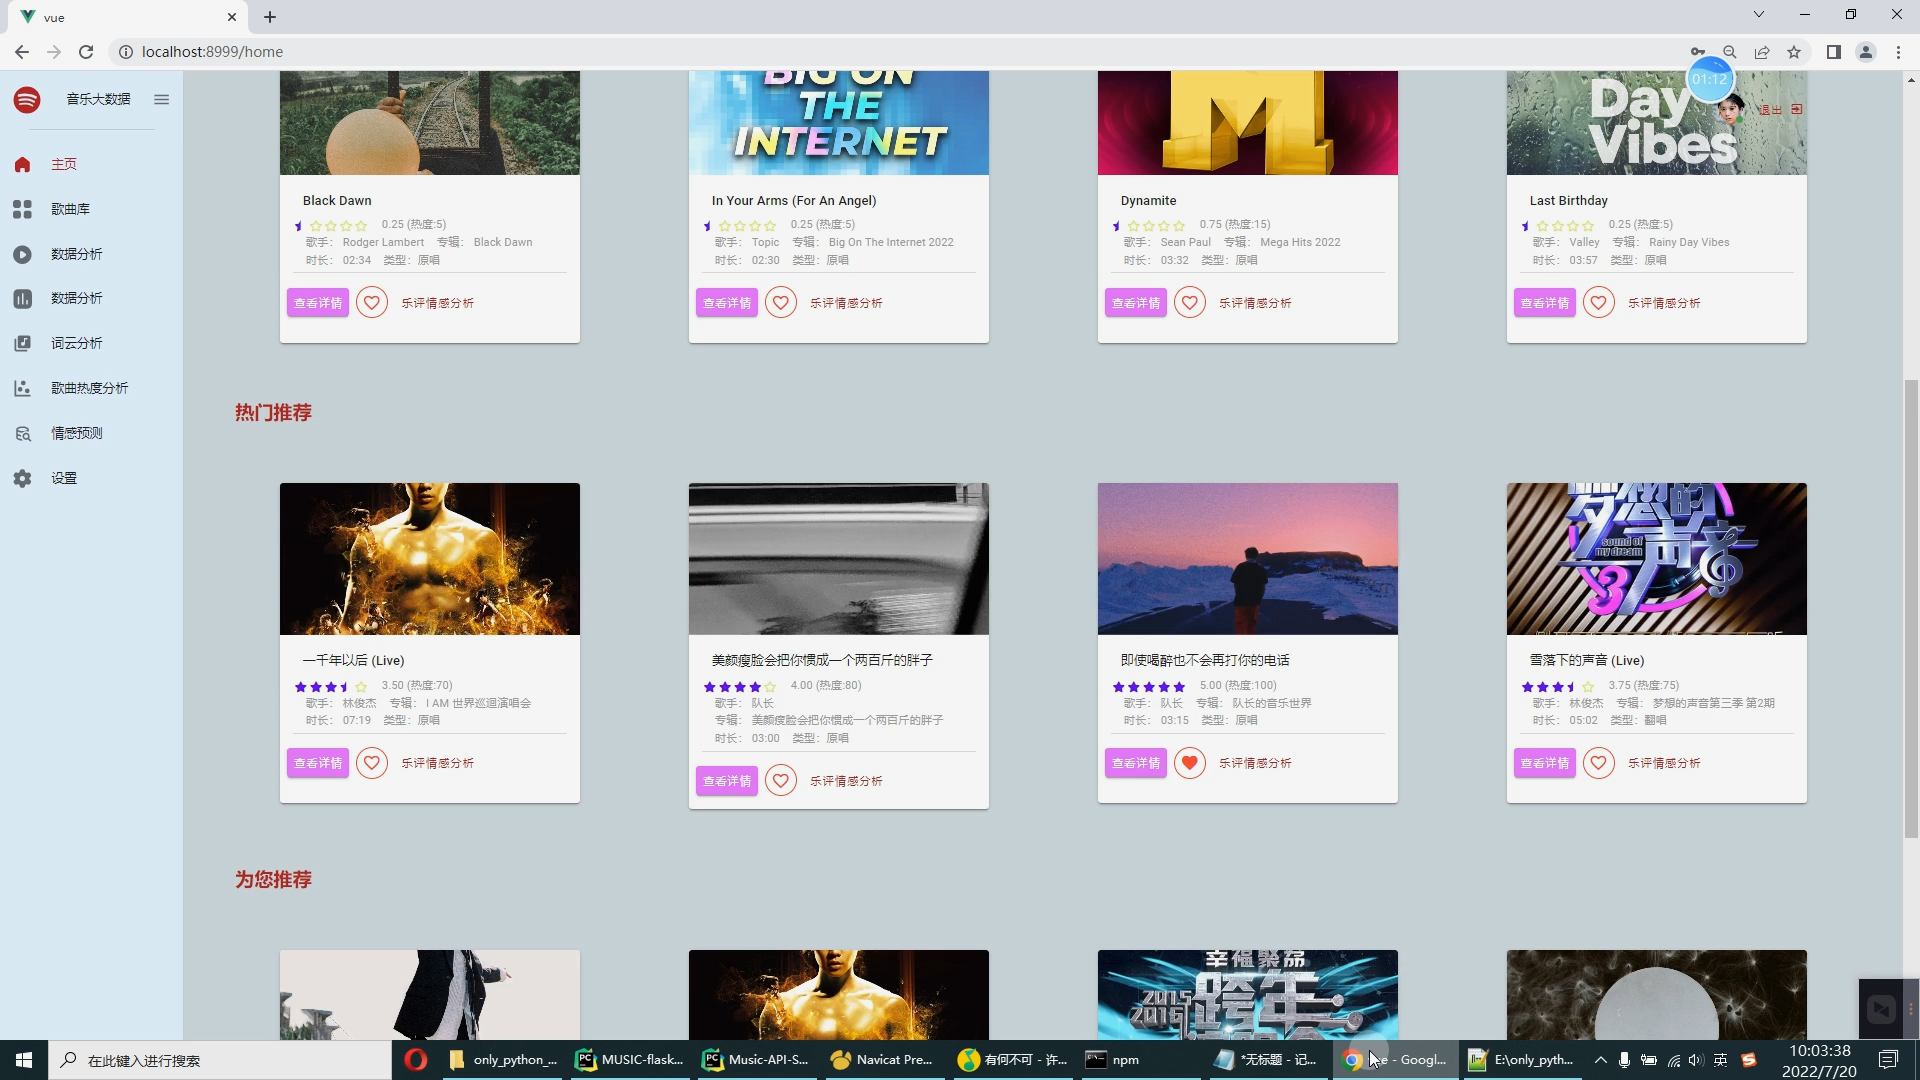Toggle favorite heart on 一千年以后 (Live) card
The height and width of the screenshot is (1080, 1920).
[x=372, y=763]
